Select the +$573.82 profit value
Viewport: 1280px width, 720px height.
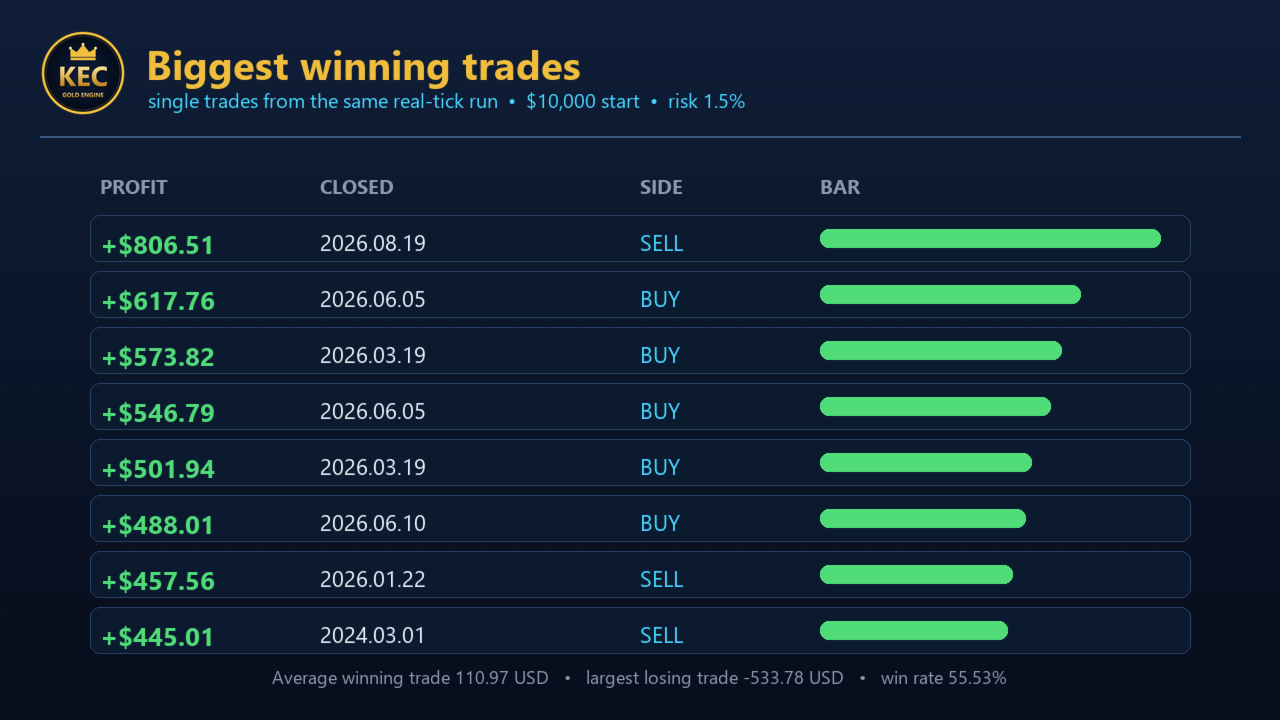pyautogui.click(x=158, y=357)
